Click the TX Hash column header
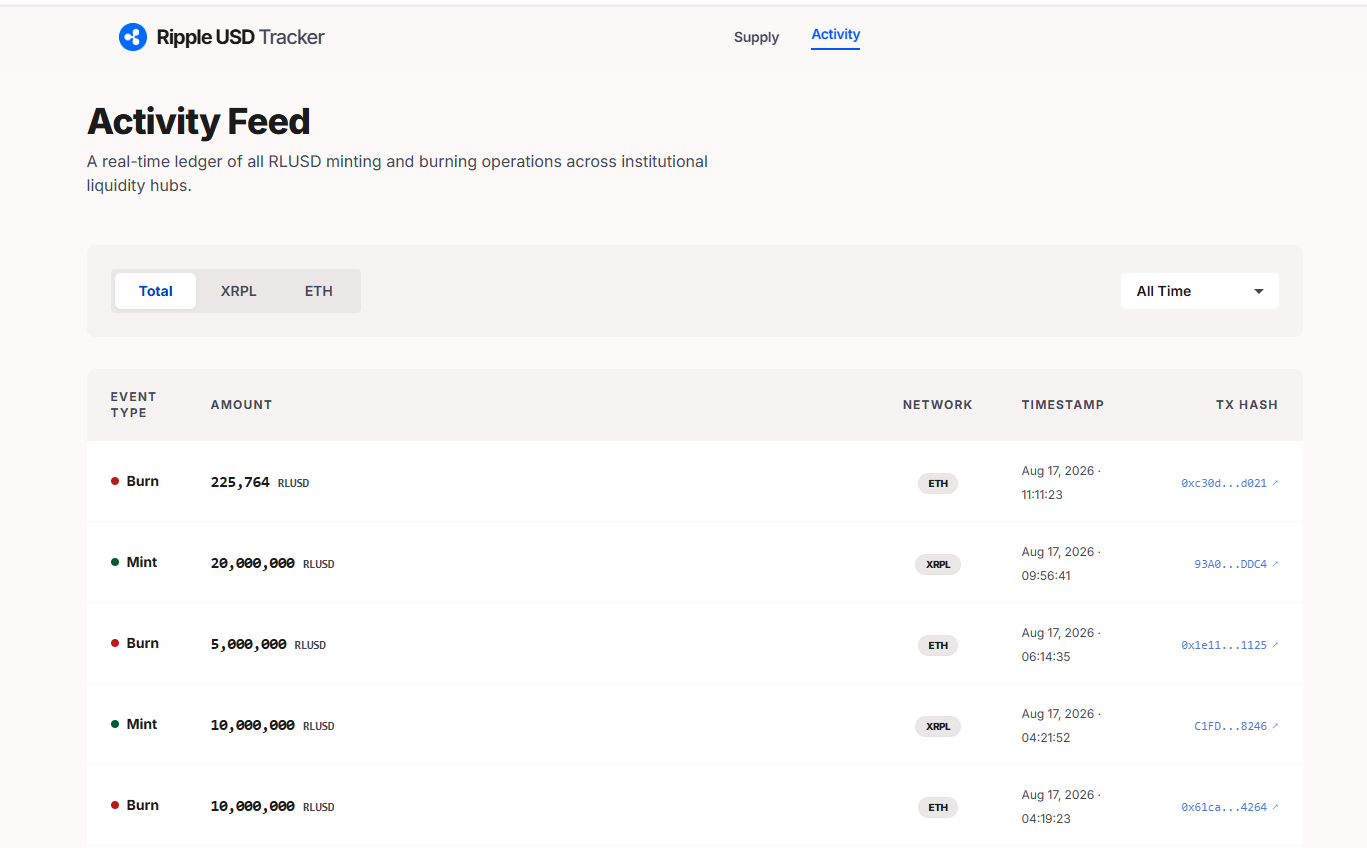Image resolution: width=1367 pixels, height=848 pixels. click(1247, 405)
